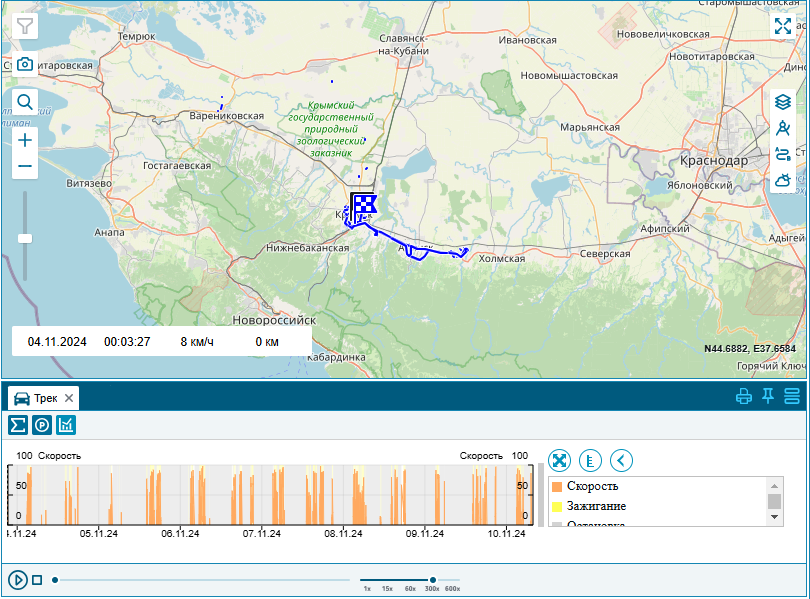Viewport: 810px width, 599px height.
Task: Click the coordinates N44.6882, E37.6584
Action: tap(750, 349)
